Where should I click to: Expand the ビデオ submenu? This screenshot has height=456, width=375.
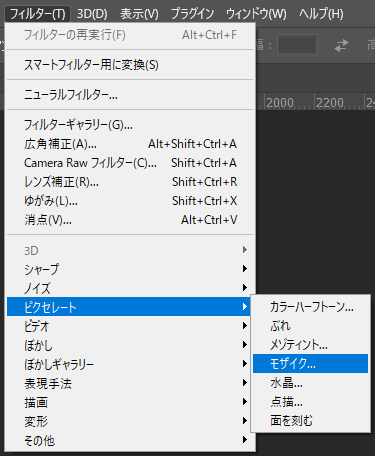(x=129, y=326)
